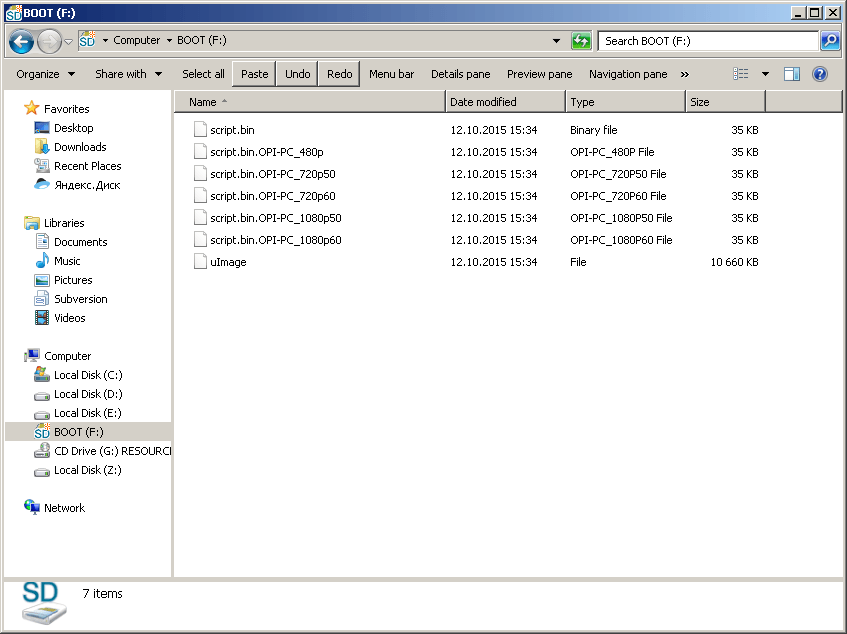
Task: Click the Back navigation arrow
Action: [21, 41]
